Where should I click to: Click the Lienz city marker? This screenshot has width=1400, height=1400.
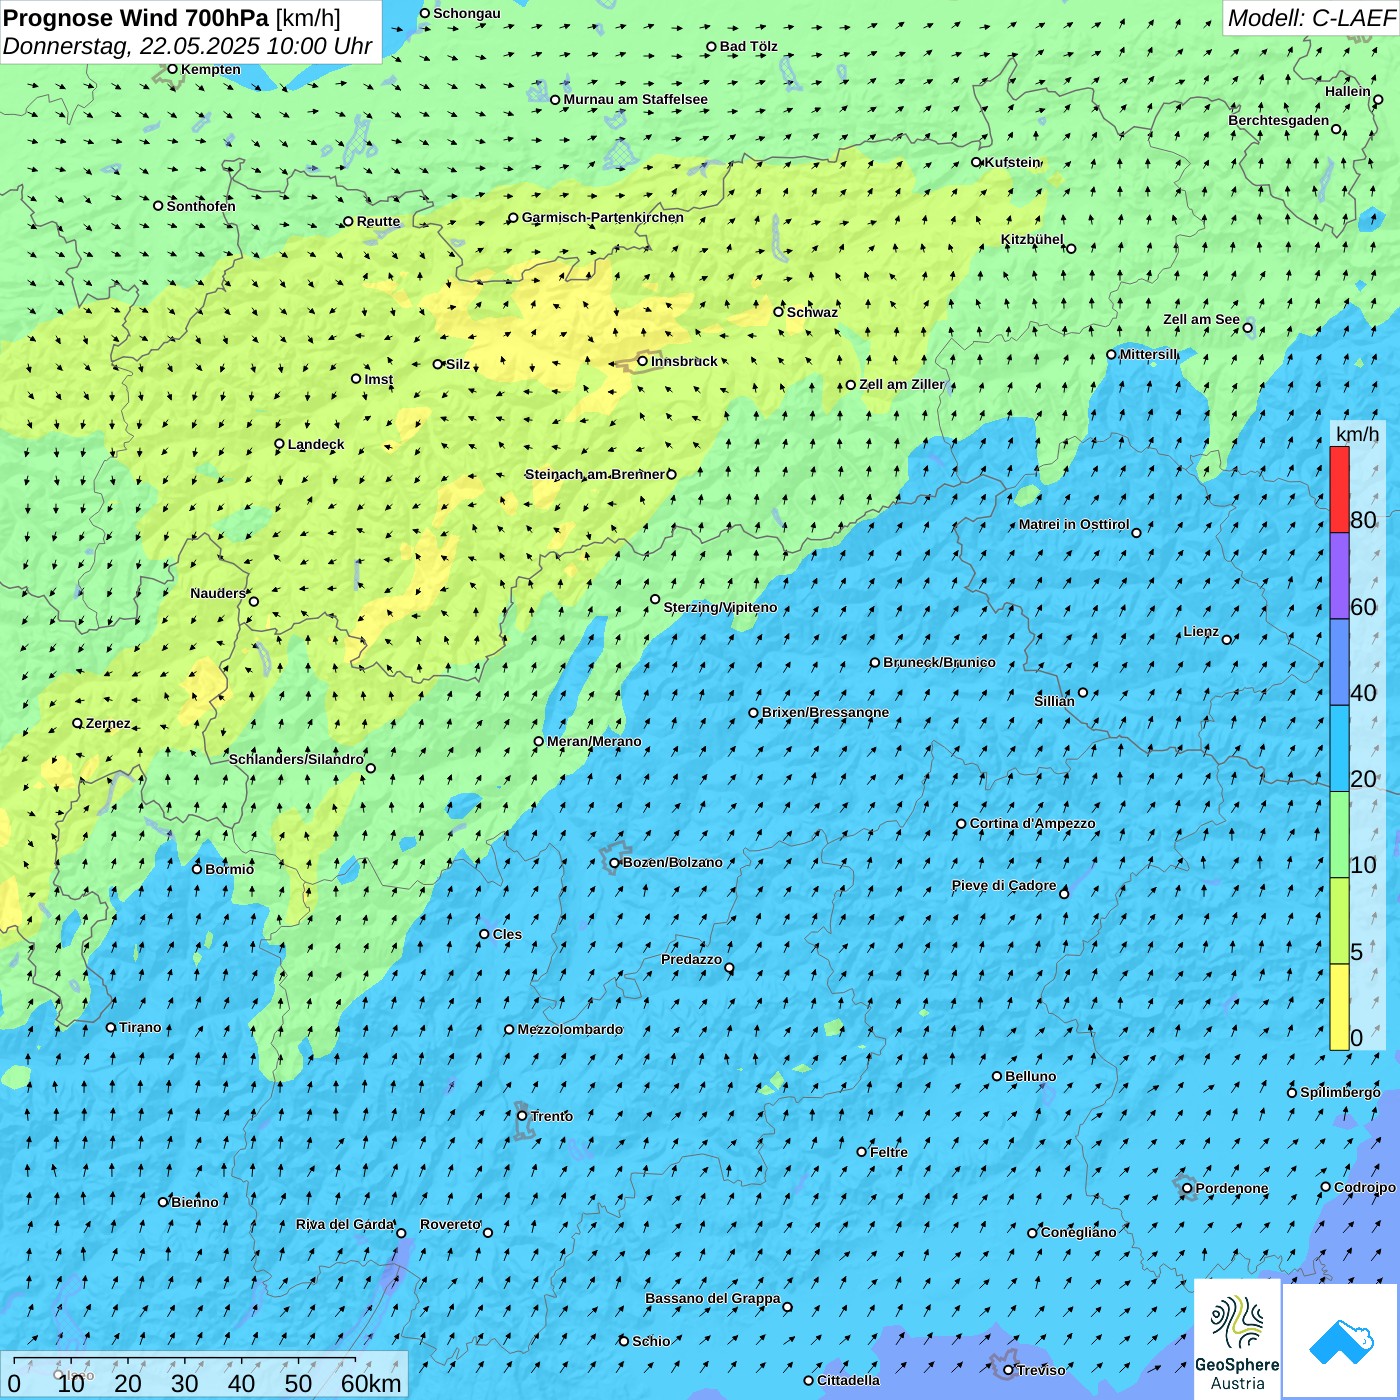tap(1227, 640)
